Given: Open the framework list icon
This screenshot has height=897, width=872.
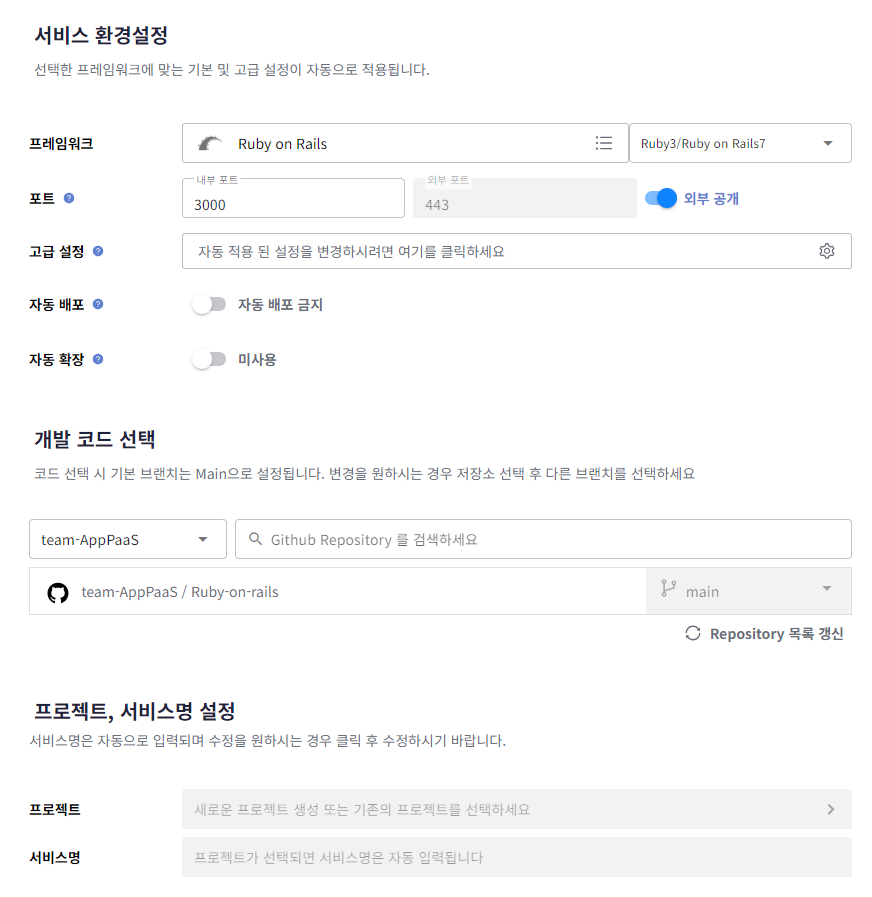Looking at the screenshot, I should tap(604, 143).
